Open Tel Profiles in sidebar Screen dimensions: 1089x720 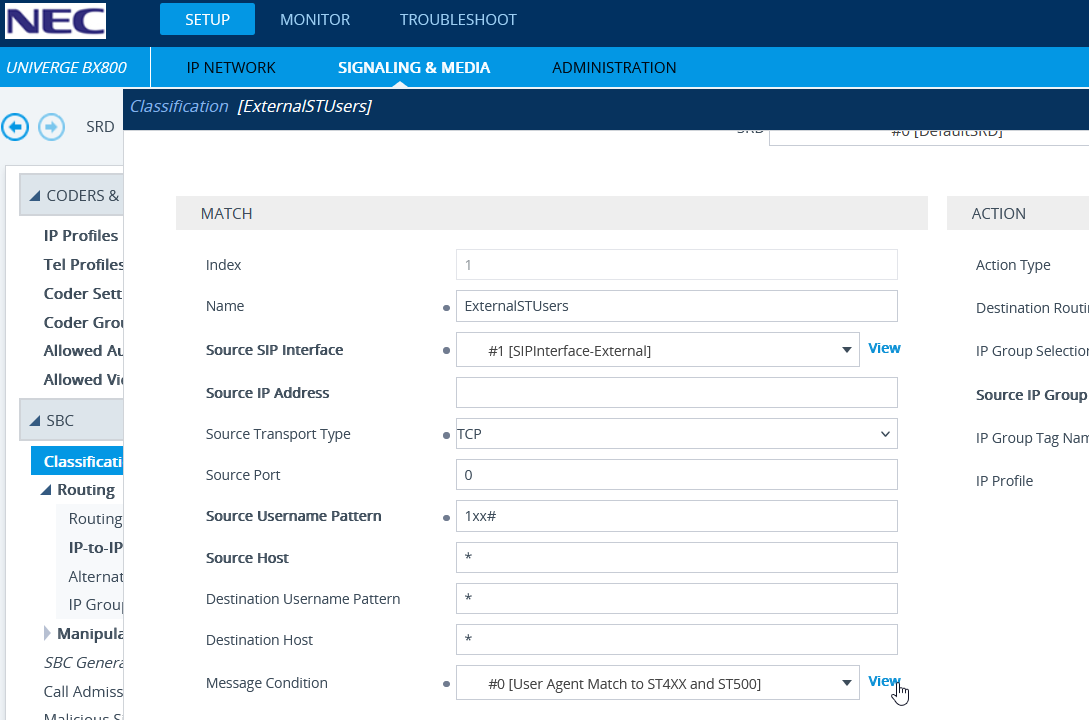[83, 265]
